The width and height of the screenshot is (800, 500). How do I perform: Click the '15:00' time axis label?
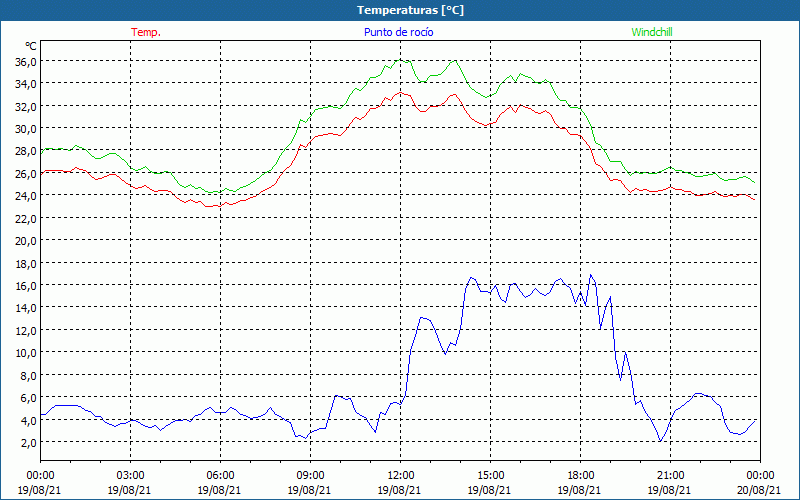[x=490, y=476]
